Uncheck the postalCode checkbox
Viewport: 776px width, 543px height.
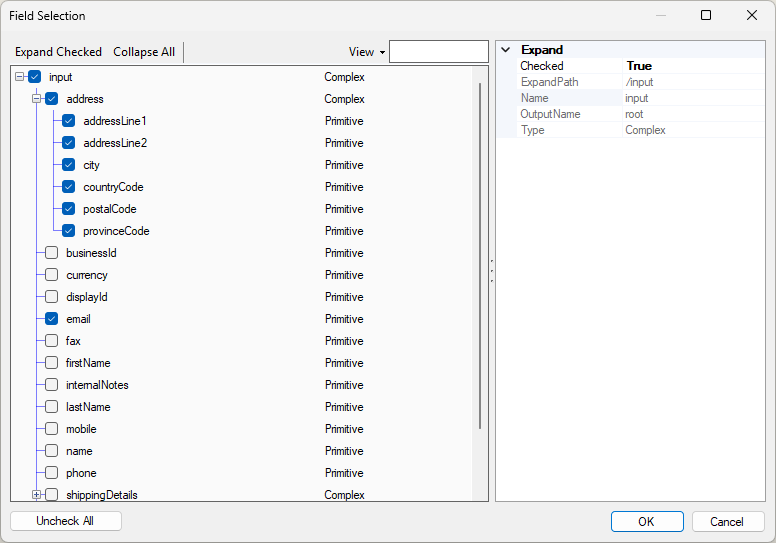pos(68,208)
